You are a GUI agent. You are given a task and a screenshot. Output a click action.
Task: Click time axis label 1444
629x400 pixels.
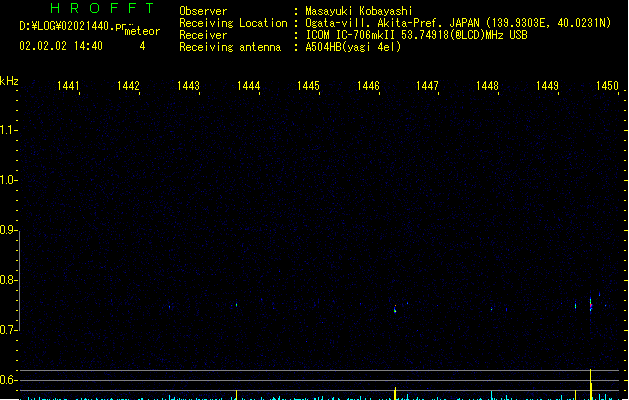click(x=248, y=86)
